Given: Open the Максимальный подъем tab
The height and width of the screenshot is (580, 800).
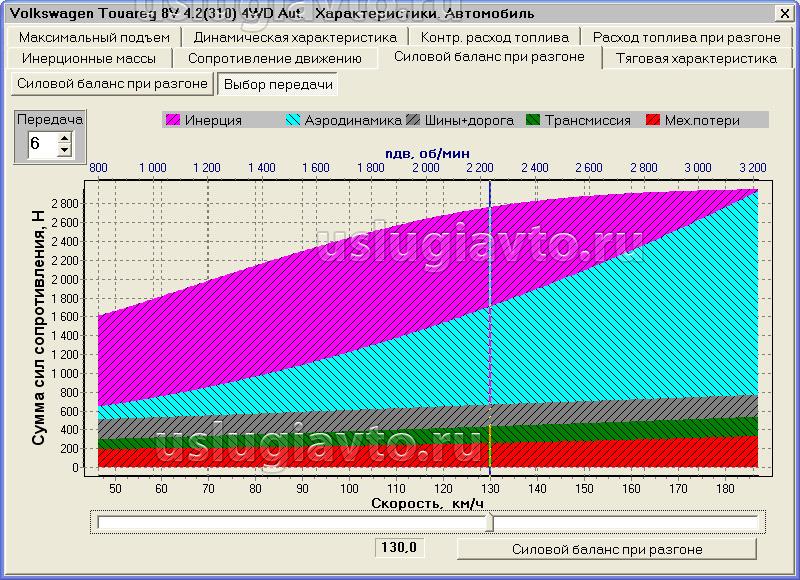Looking at the screenshot, I should coord(94,37).
